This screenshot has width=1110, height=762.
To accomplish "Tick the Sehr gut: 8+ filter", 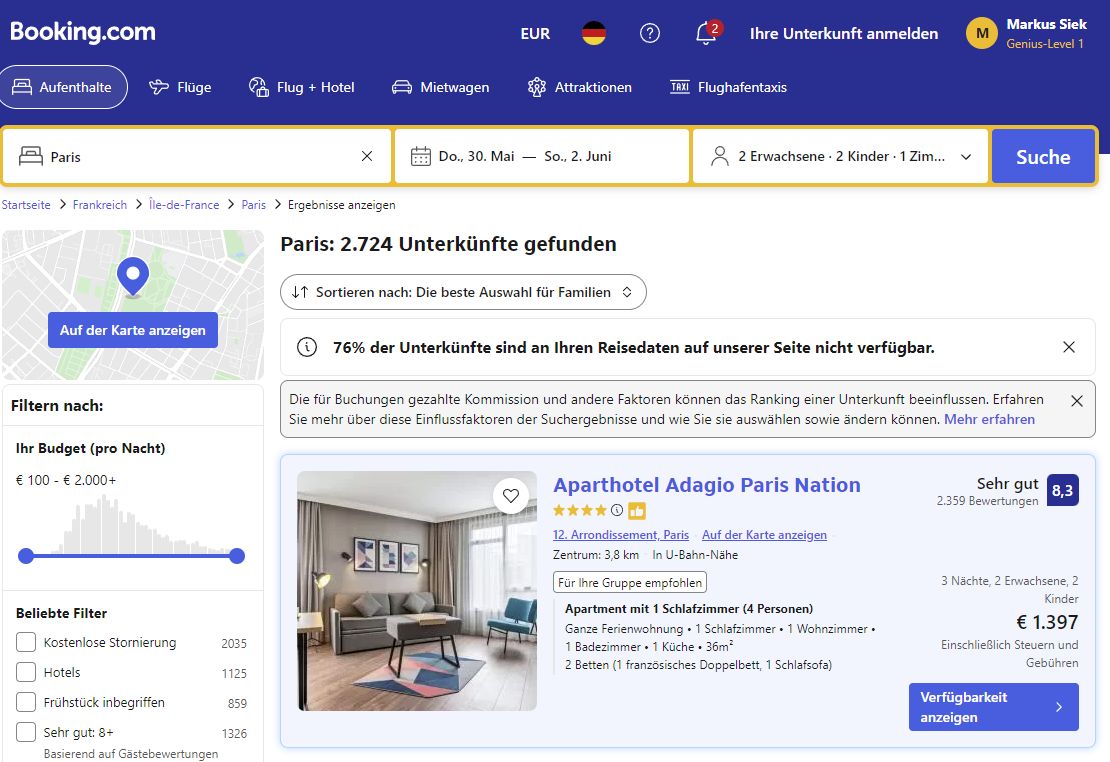I will point(26,732).
